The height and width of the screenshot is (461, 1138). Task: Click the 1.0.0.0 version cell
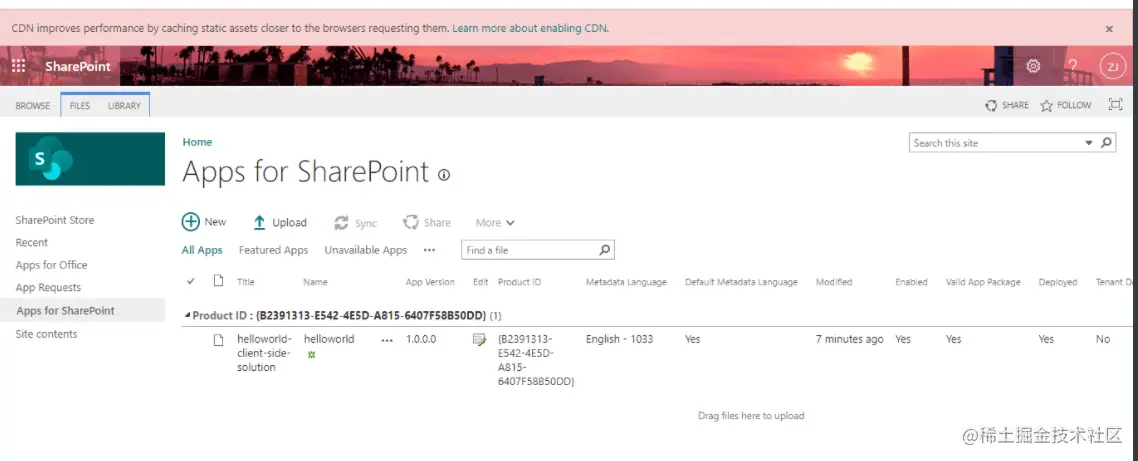[x=421, y=339]
